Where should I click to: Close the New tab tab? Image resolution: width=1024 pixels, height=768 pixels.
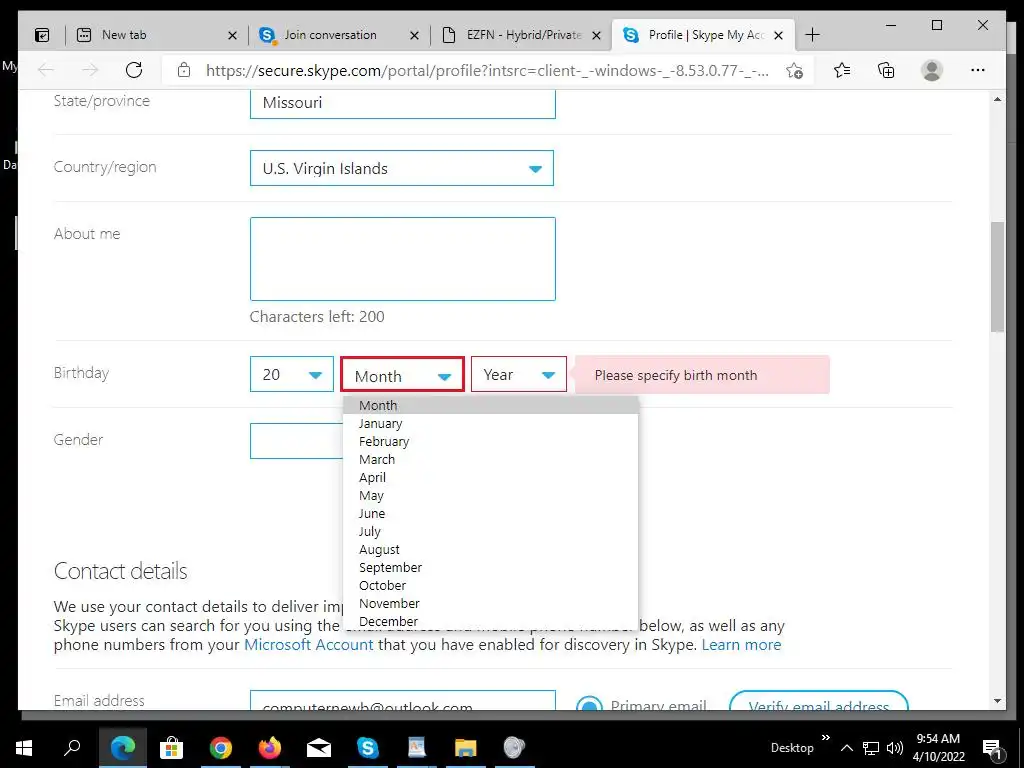pos(232,35)
